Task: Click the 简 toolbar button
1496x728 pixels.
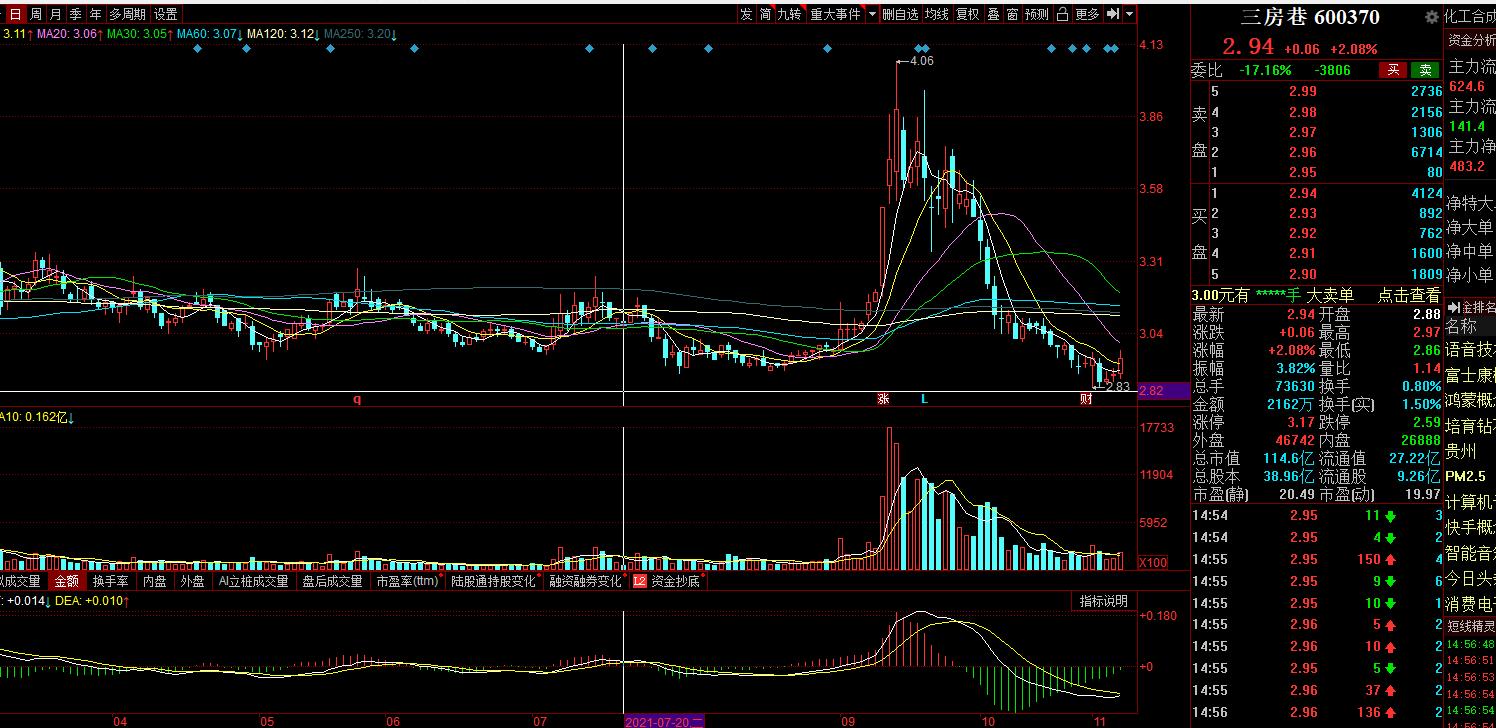Action: pyautogui.click(x=765, y=14)
